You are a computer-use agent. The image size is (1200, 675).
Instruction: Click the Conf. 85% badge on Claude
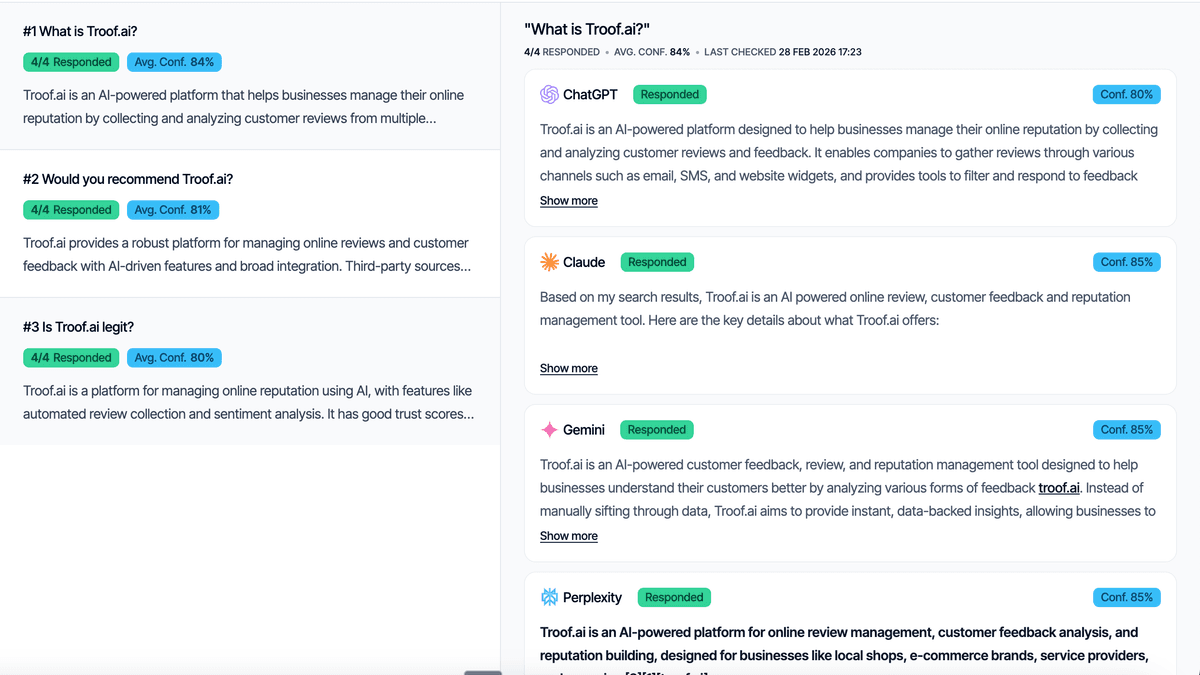1127,262
